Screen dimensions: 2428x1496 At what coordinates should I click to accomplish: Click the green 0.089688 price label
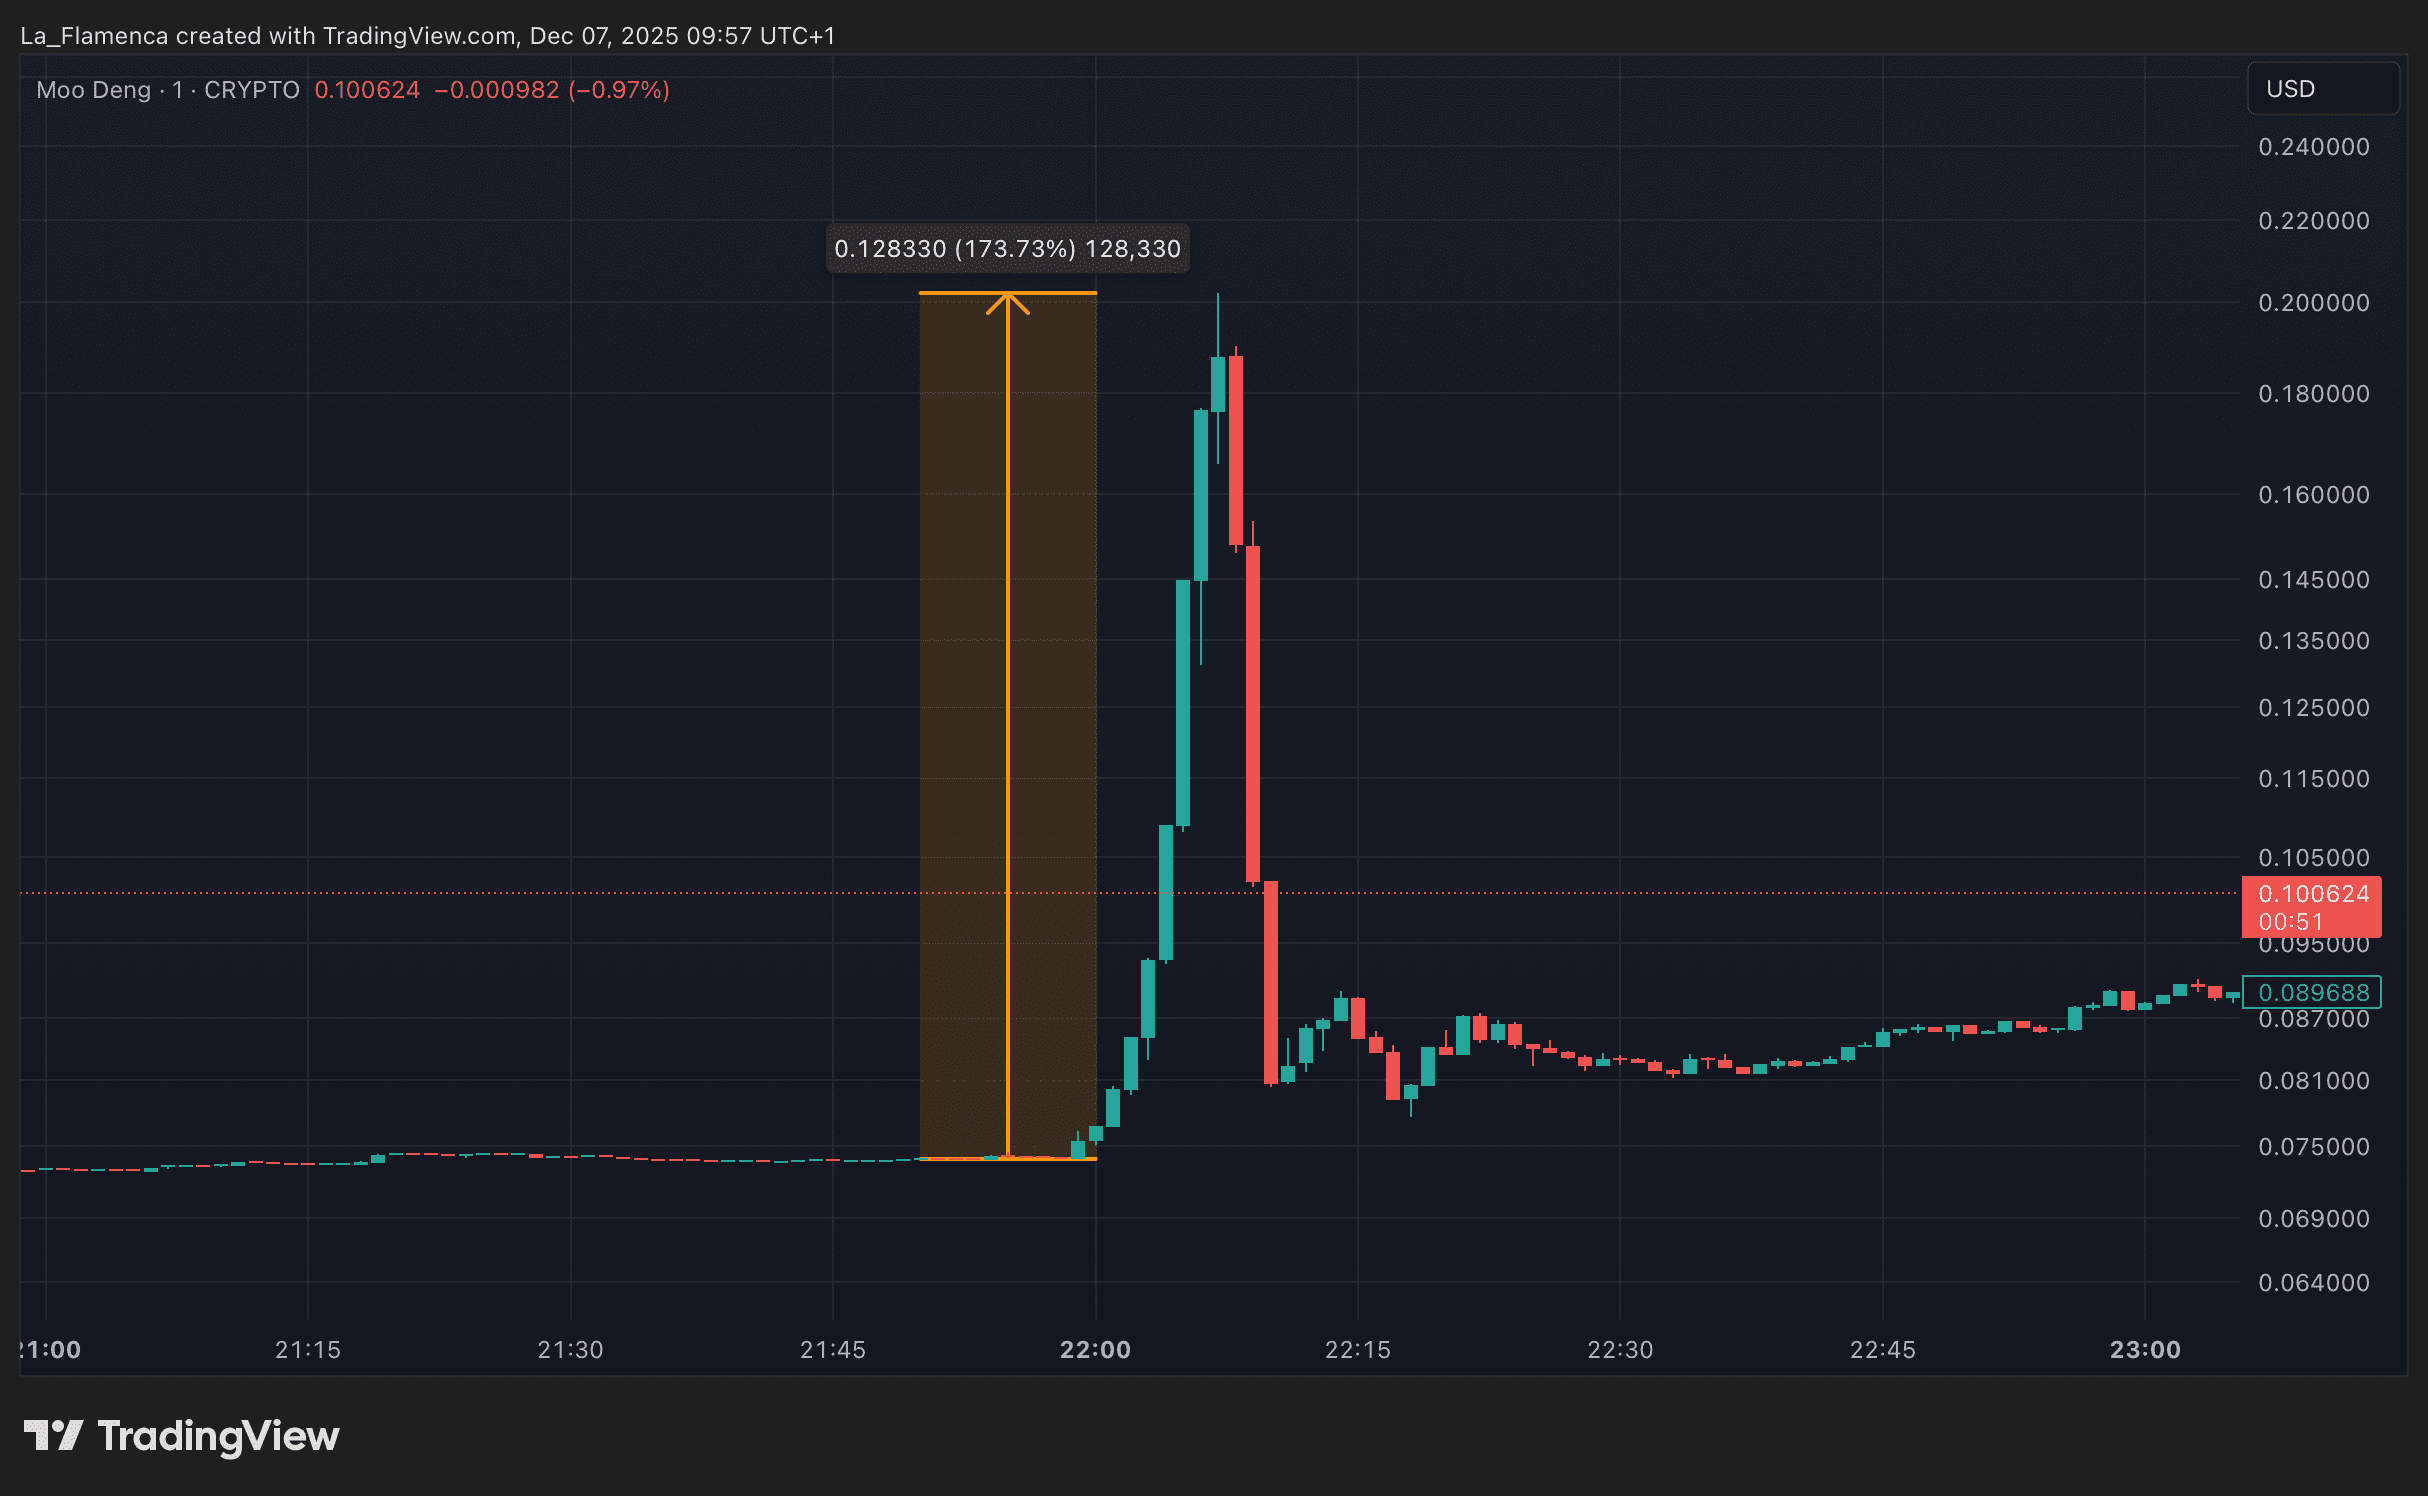pyautogui.click(x=2311, y=992)
